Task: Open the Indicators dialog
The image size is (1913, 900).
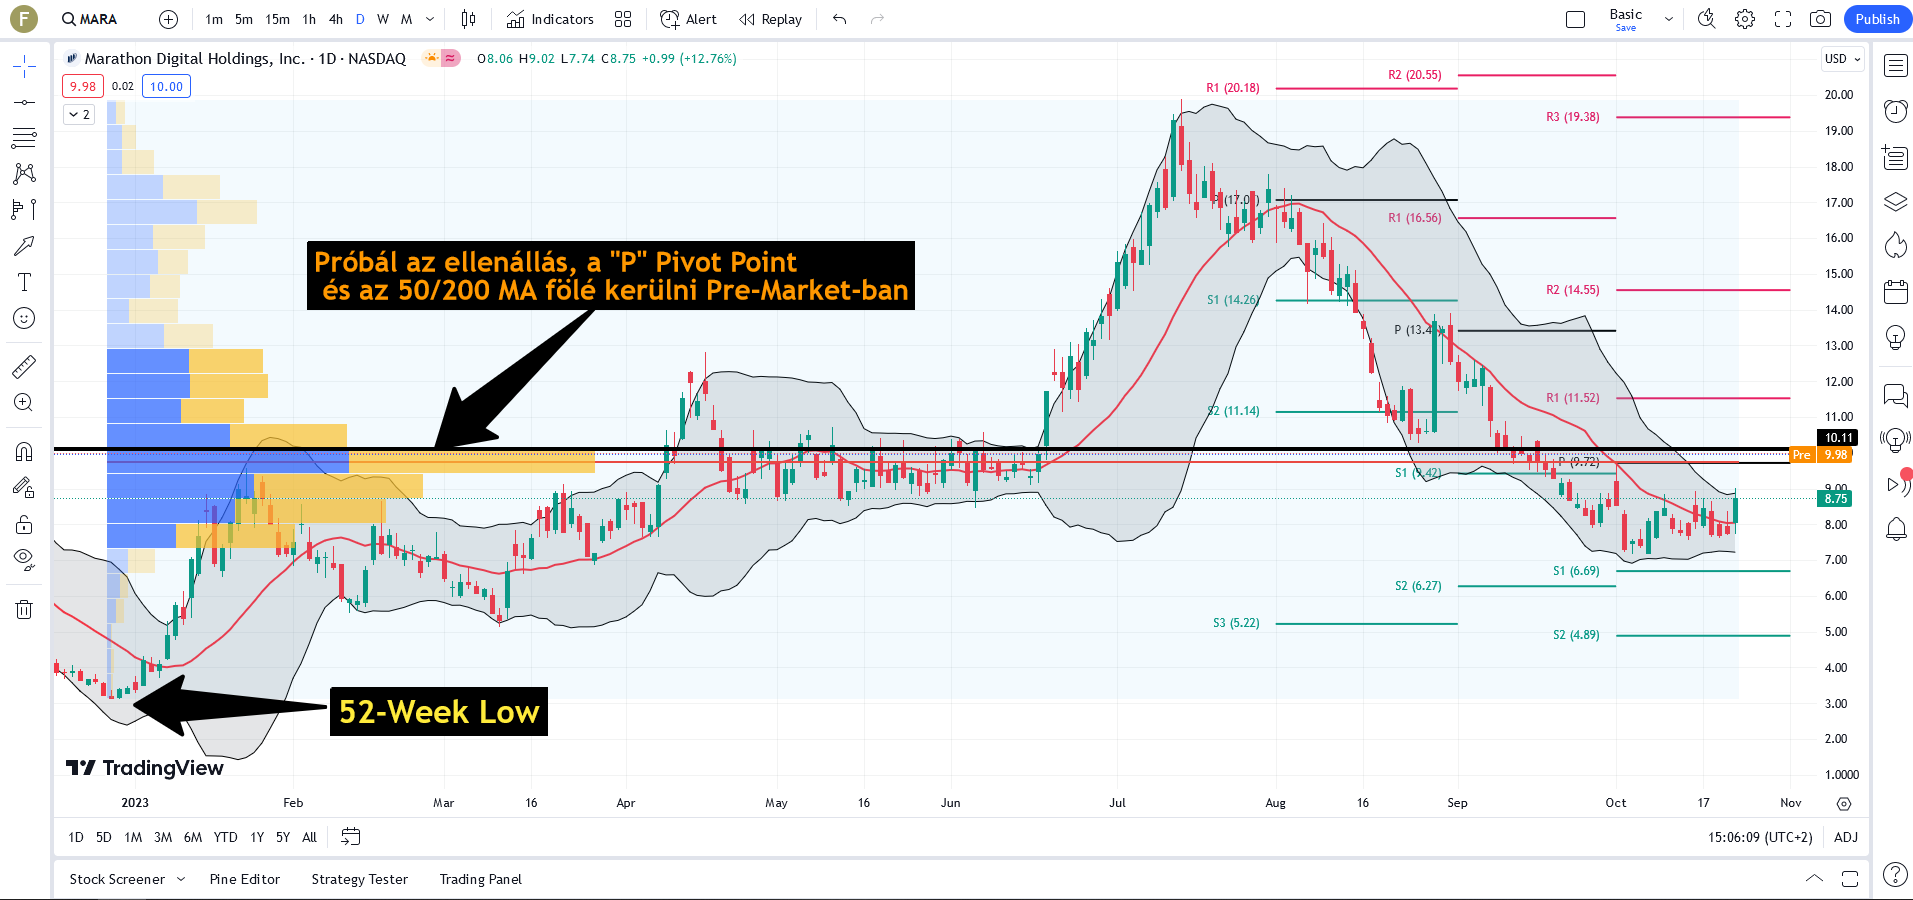Action: point(550,19)
